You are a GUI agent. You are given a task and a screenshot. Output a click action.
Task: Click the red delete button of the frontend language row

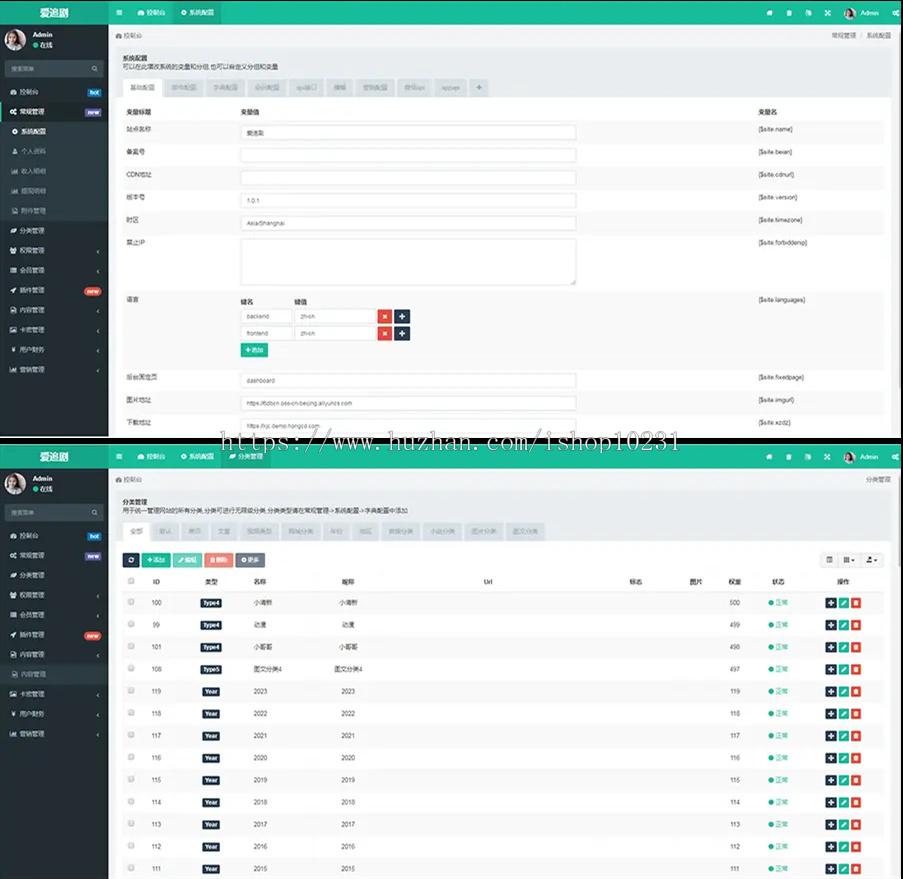tap(385, 334)
